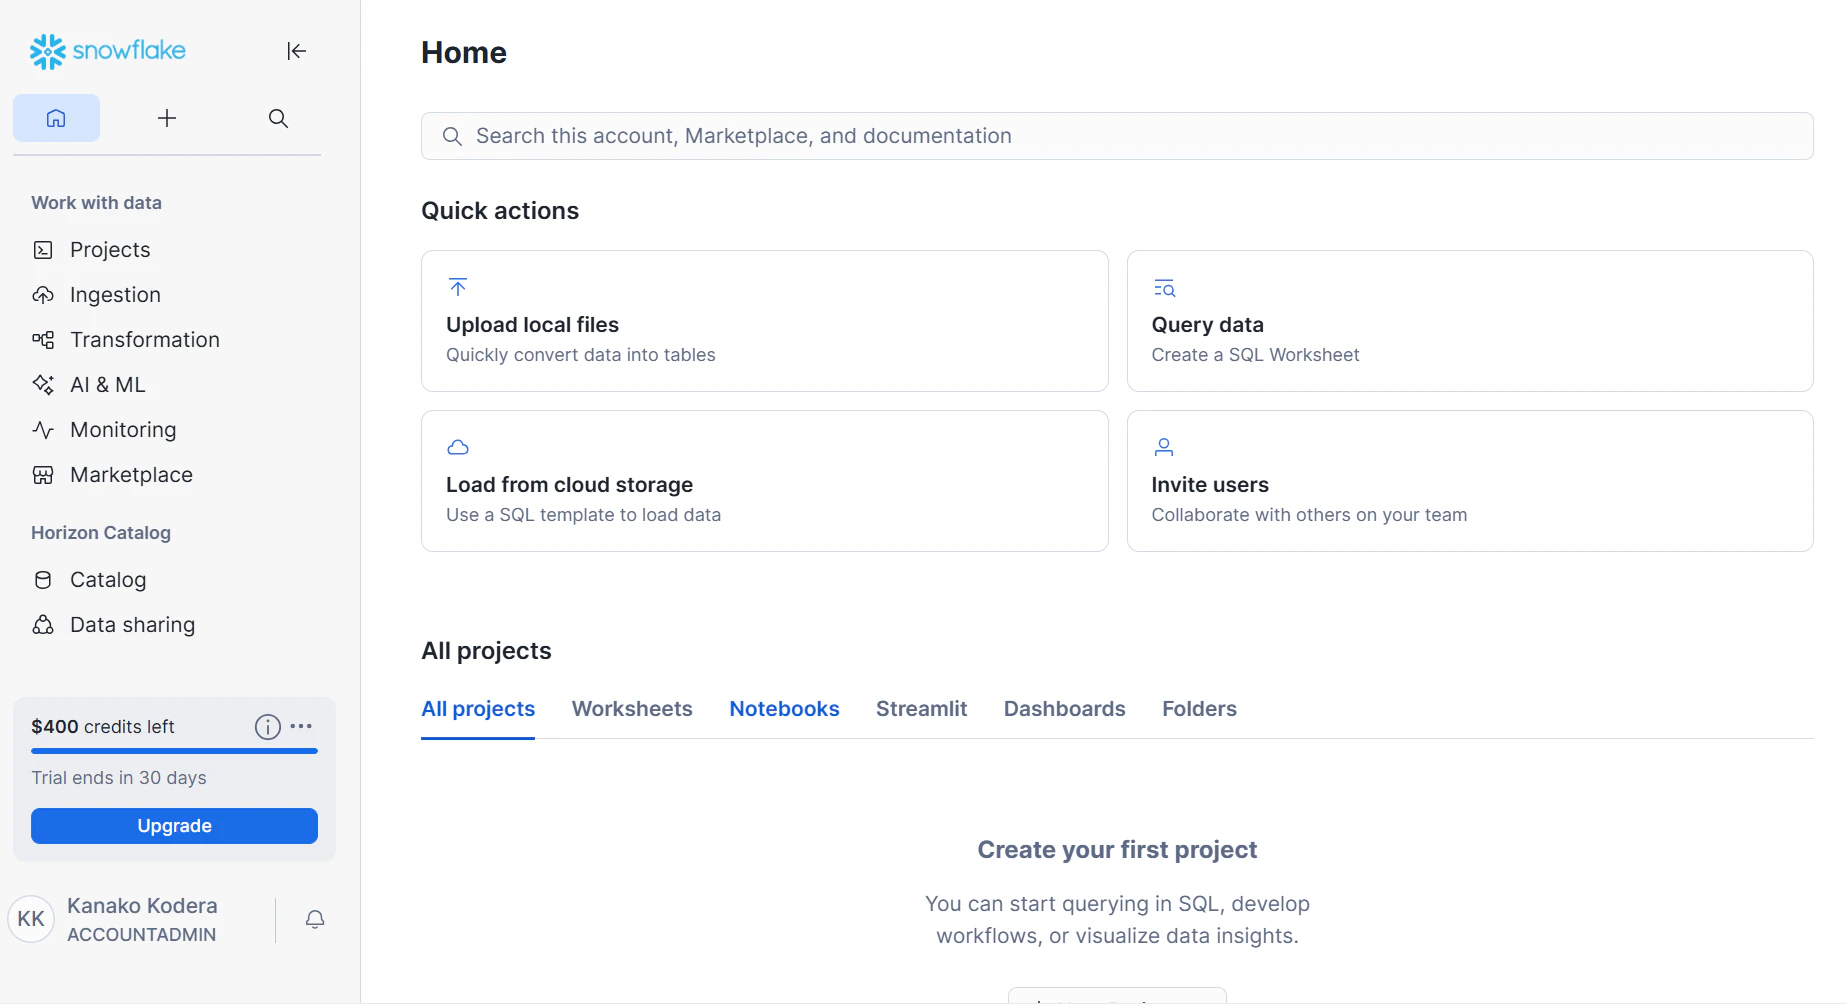Screen dimensions: 1847x1004
Task: Open the notifications bell
Action: click(x=315, y=919)
